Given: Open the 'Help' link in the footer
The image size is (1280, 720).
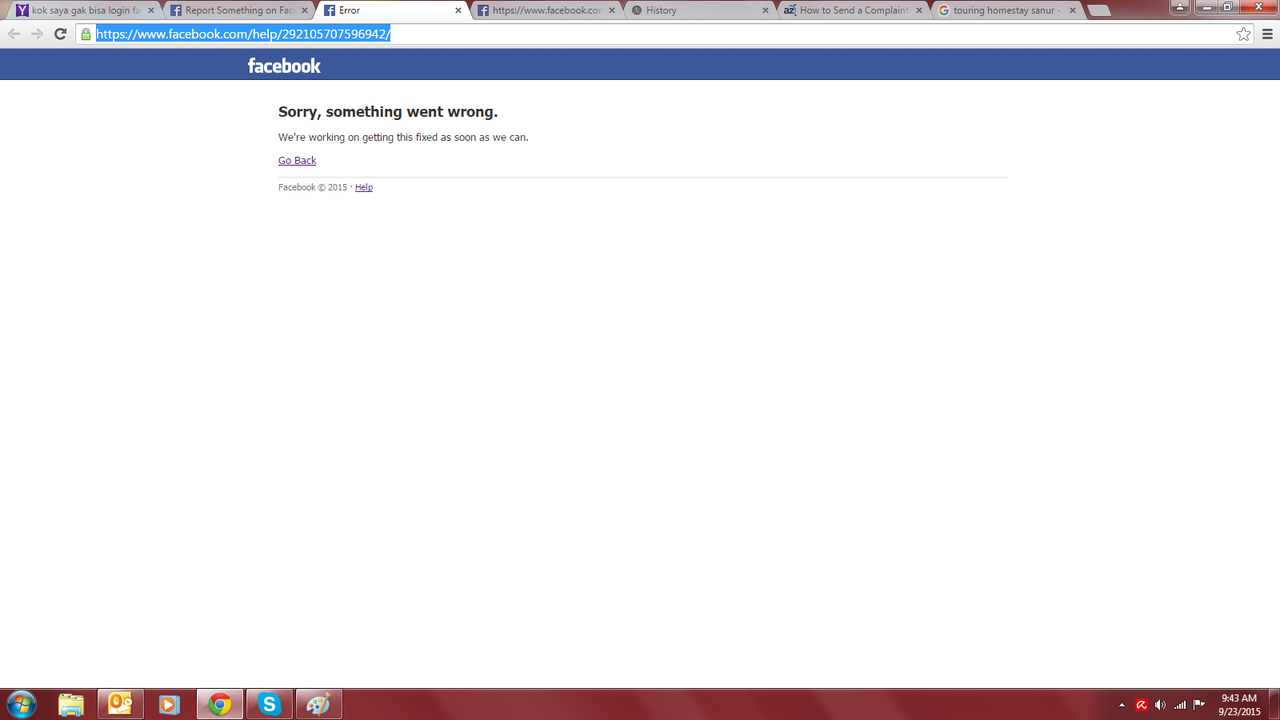Looking at the screenshot, I should (x=364, y=187).
